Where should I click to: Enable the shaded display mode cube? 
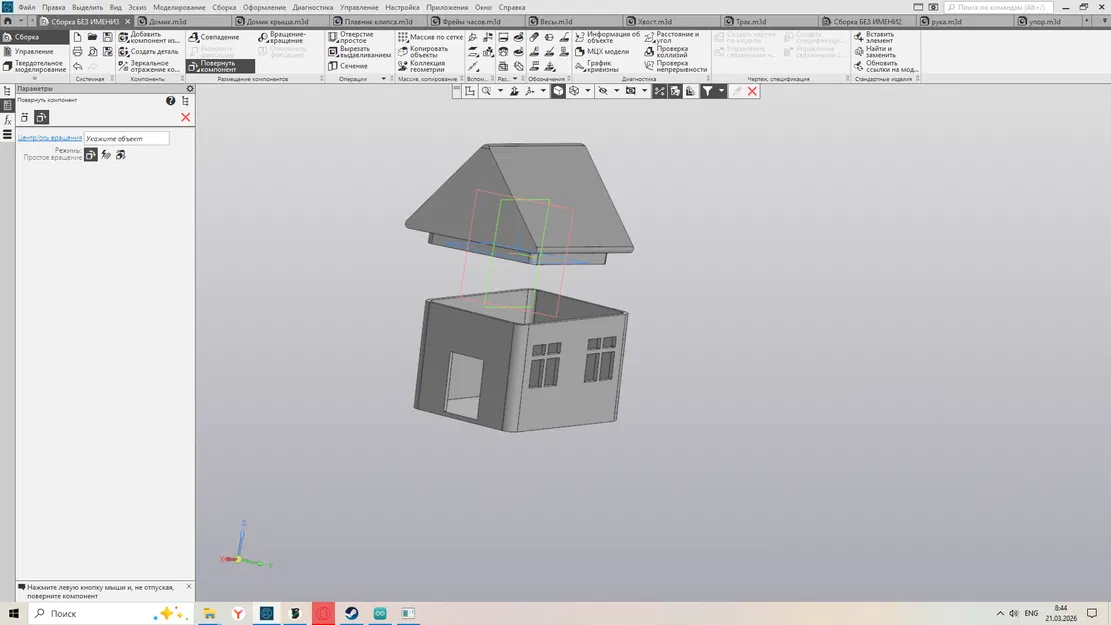pyautogui.click(x=559, y=90)
